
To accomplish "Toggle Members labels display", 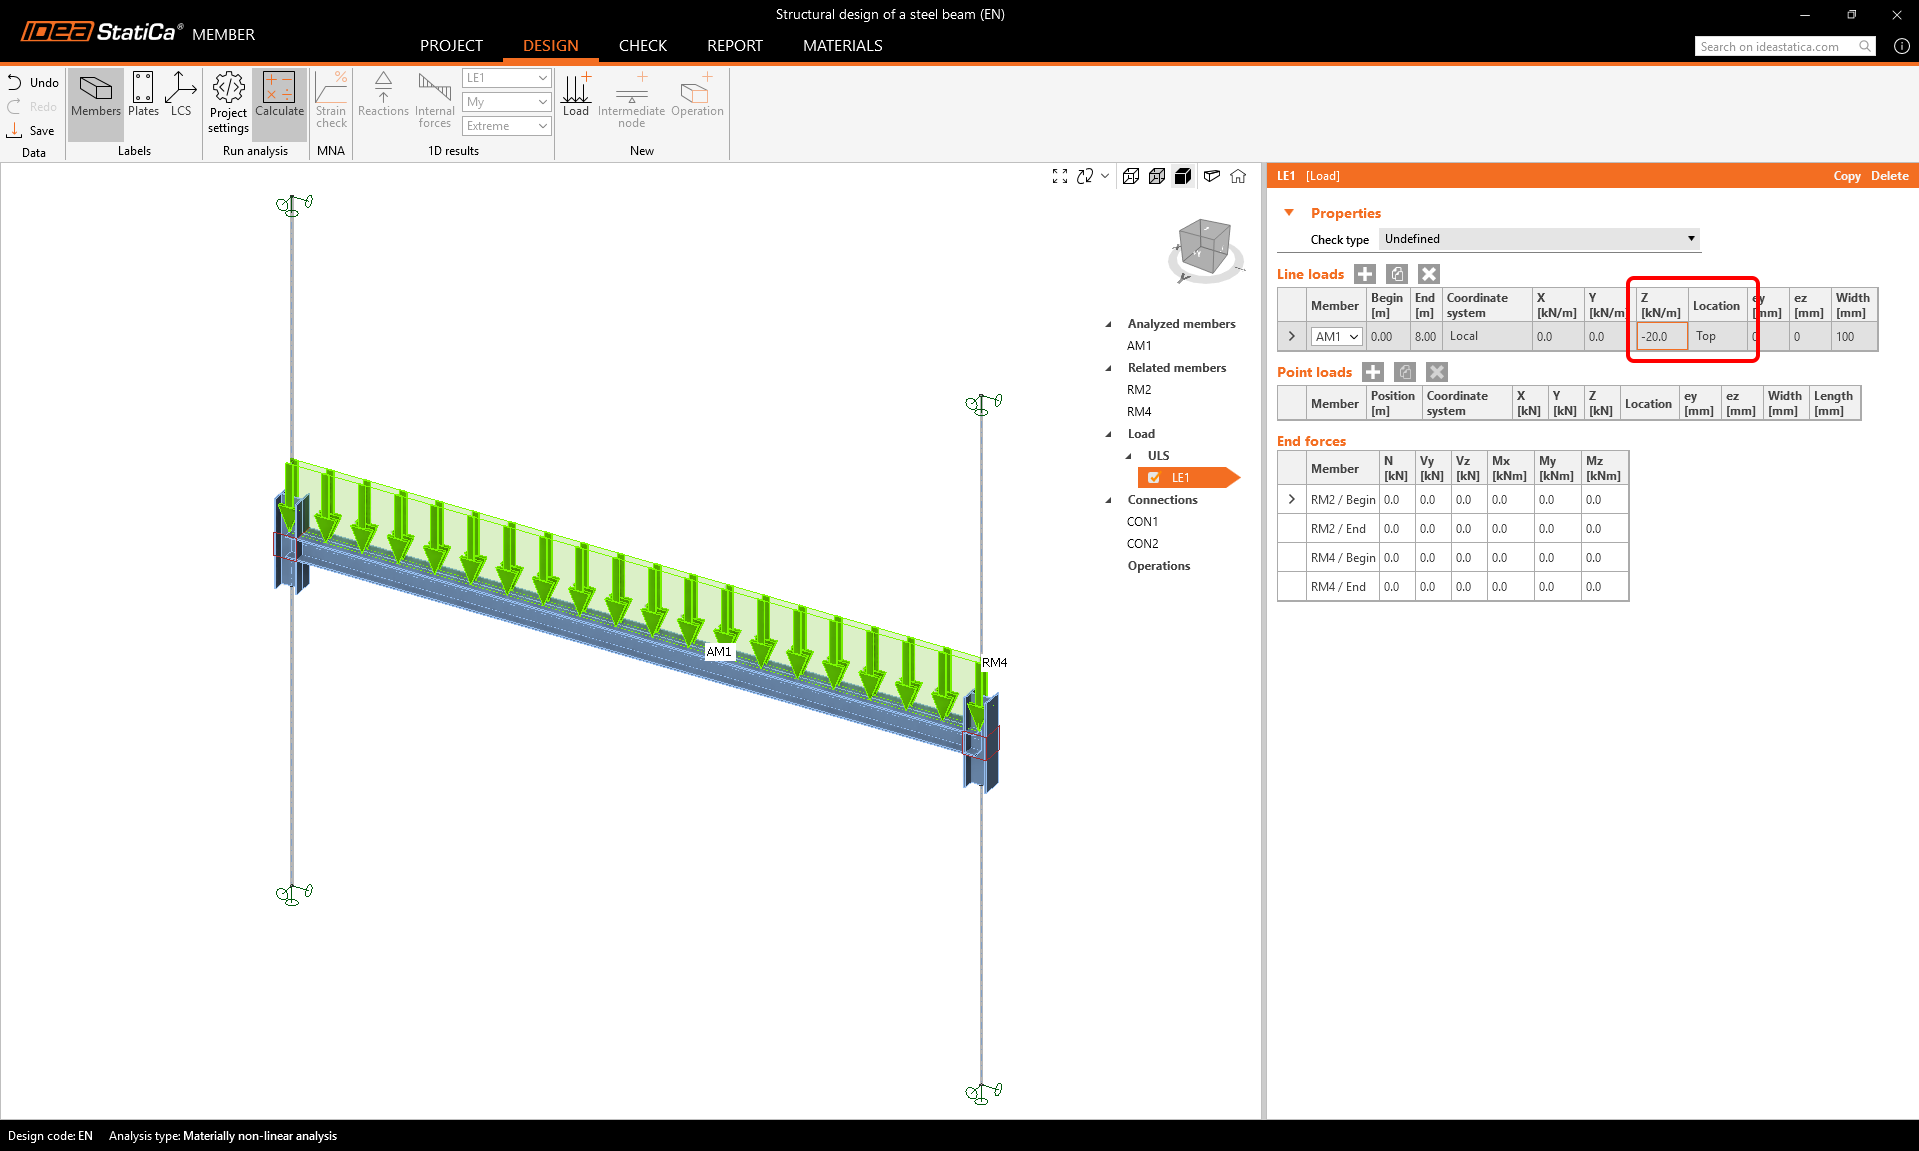I will click(x=96, y=96).
